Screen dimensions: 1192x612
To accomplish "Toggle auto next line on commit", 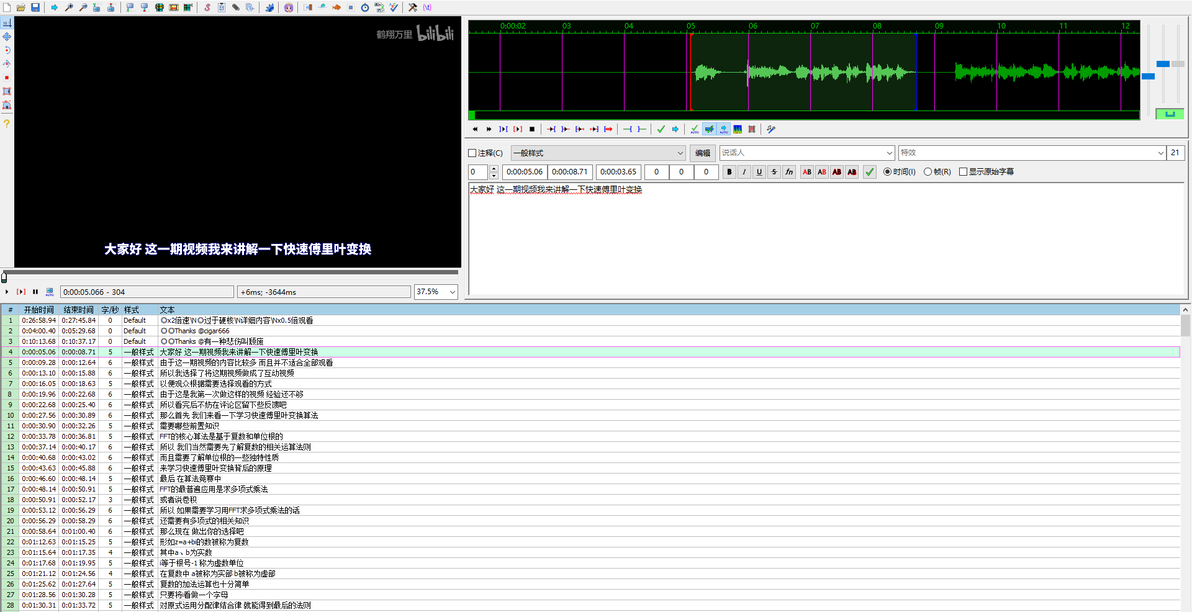I will [709, 129].
